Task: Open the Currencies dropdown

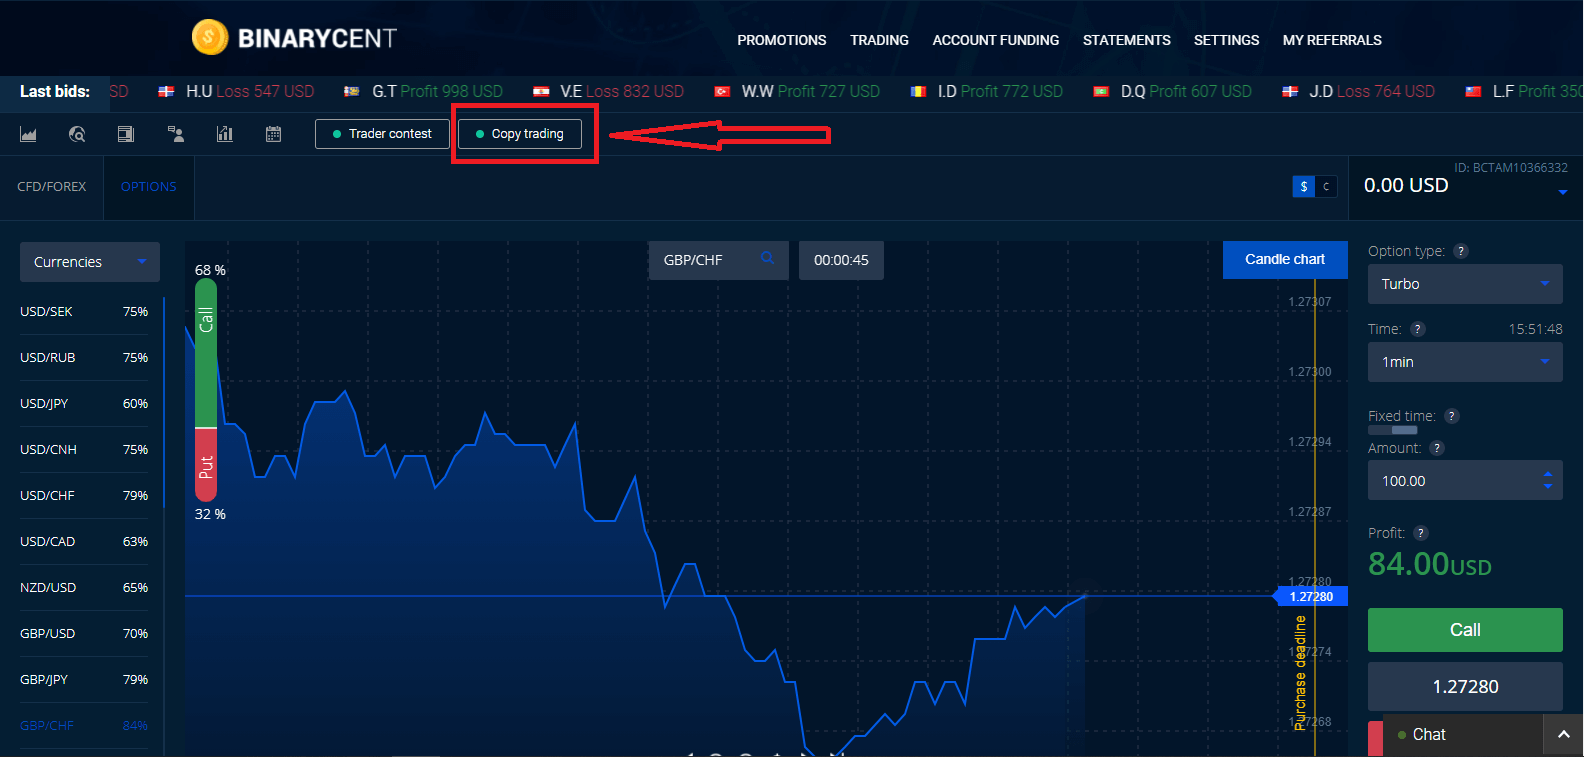Action: (89, 262)
